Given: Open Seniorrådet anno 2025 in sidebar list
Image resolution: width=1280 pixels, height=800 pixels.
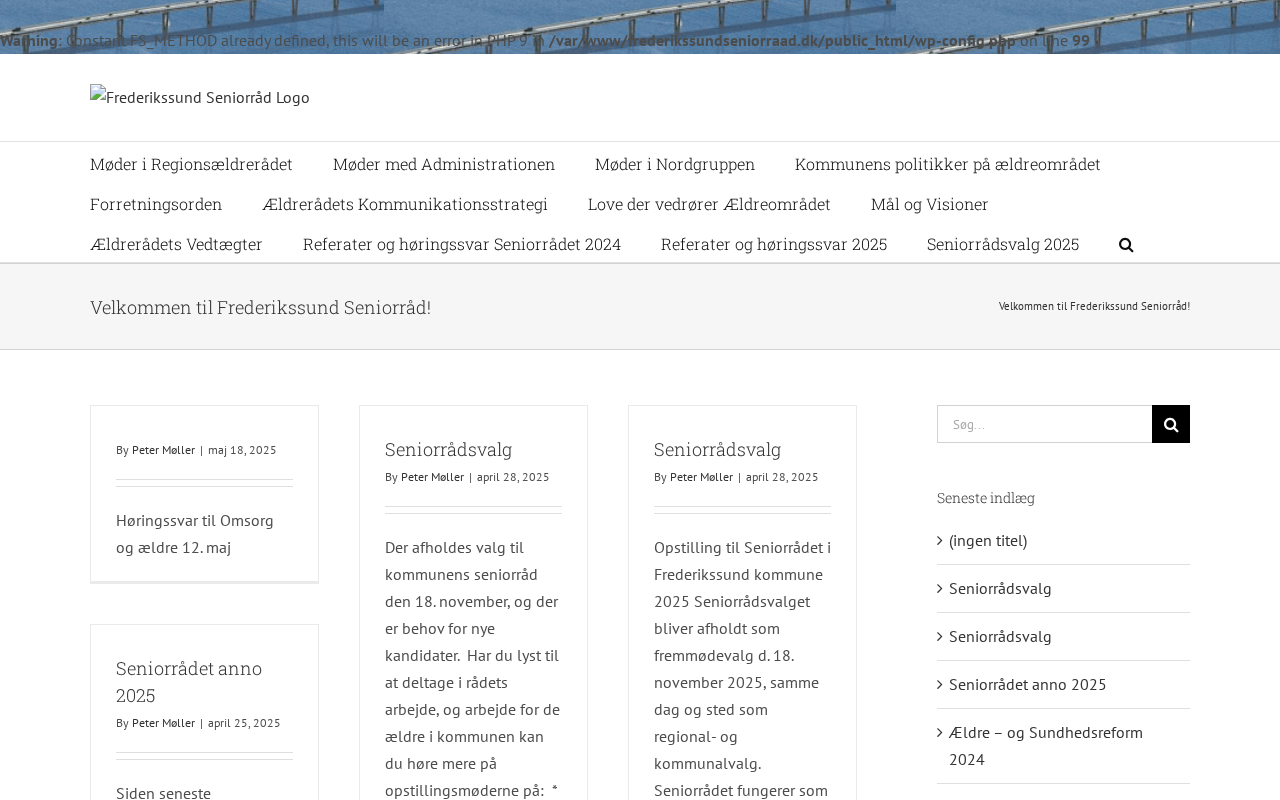Looking at the screenshot, I should pos(1028,684).
